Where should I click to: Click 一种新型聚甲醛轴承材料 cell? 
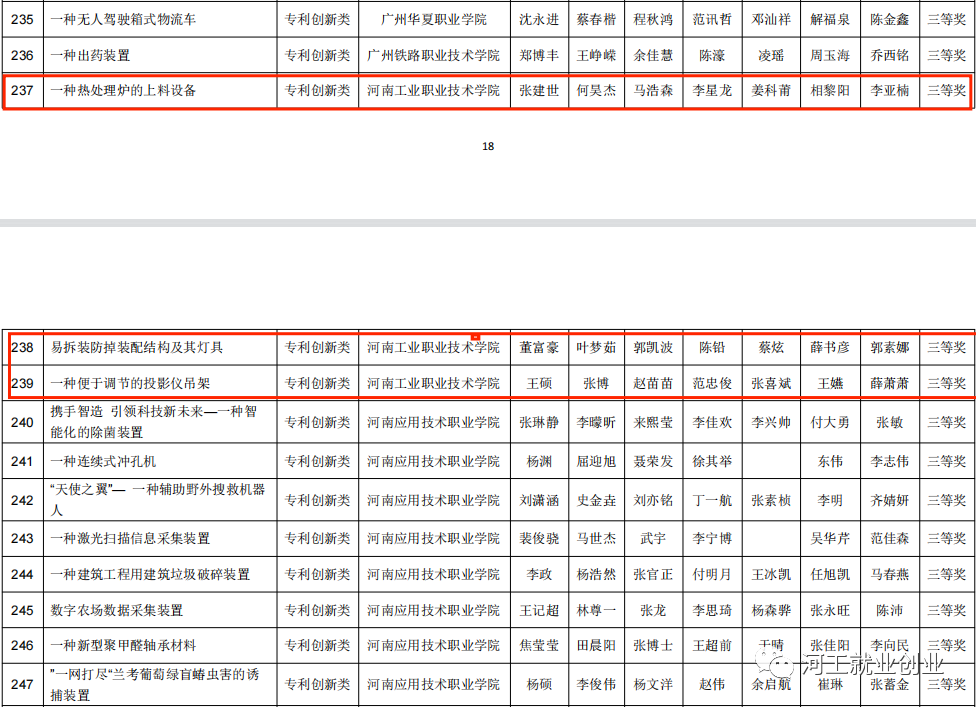click(x=123, y=646)
